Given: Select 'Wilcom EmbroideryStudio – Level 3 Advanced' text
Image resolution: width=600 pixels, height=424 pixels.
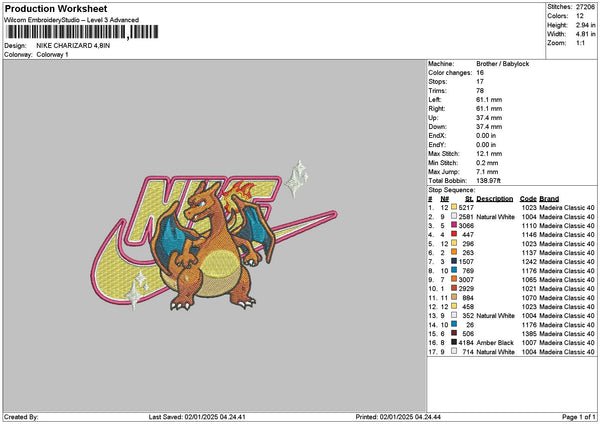Looking at the screenshot, I should (x=72, y=20).
